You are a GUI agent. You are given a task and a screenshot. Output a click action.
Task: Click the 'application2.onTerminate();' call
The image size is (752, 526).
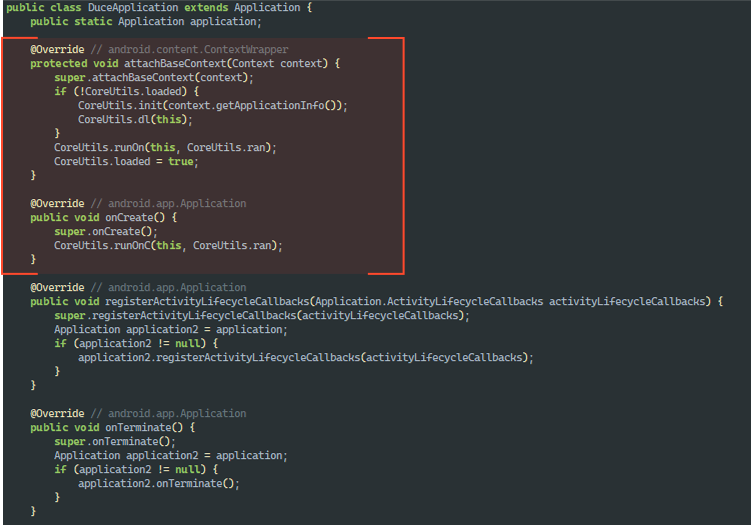pos(159,483)
